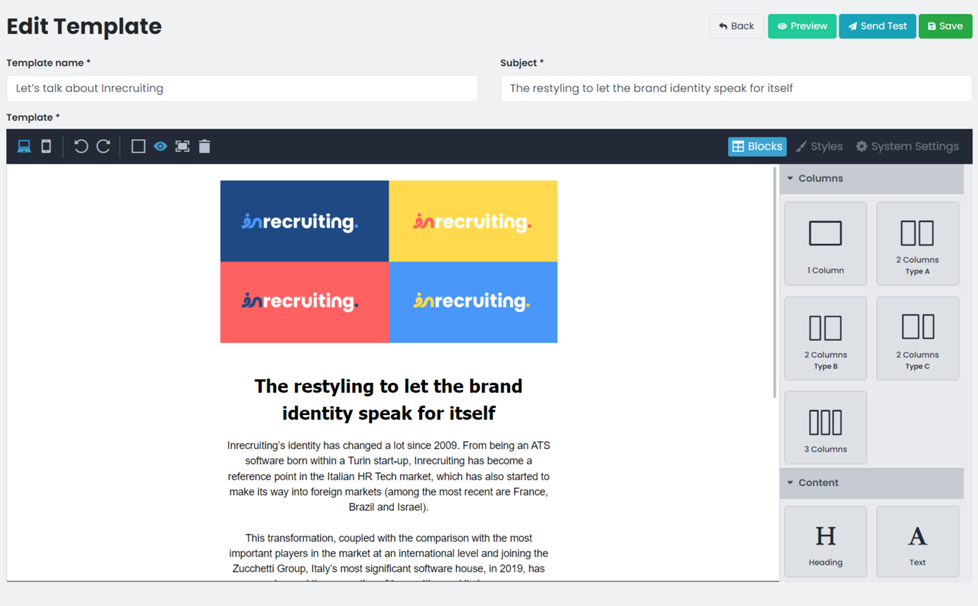Image resolution: width=978 pixels, height=606 pixels.
Task: Focus the Template name field
Action: pos(242,89)
